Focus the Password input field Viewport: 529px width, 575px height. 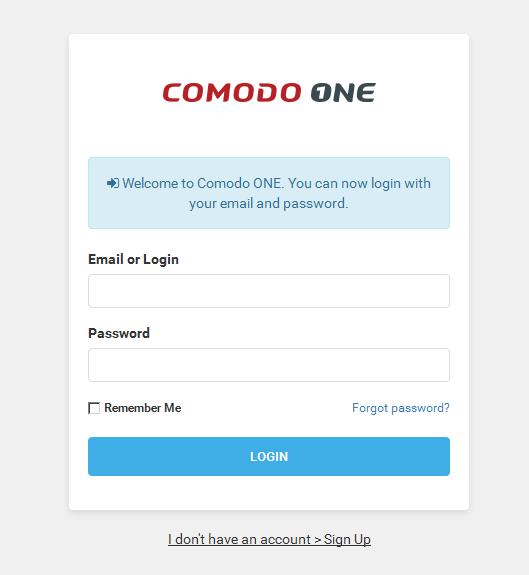tap(269, 365)
